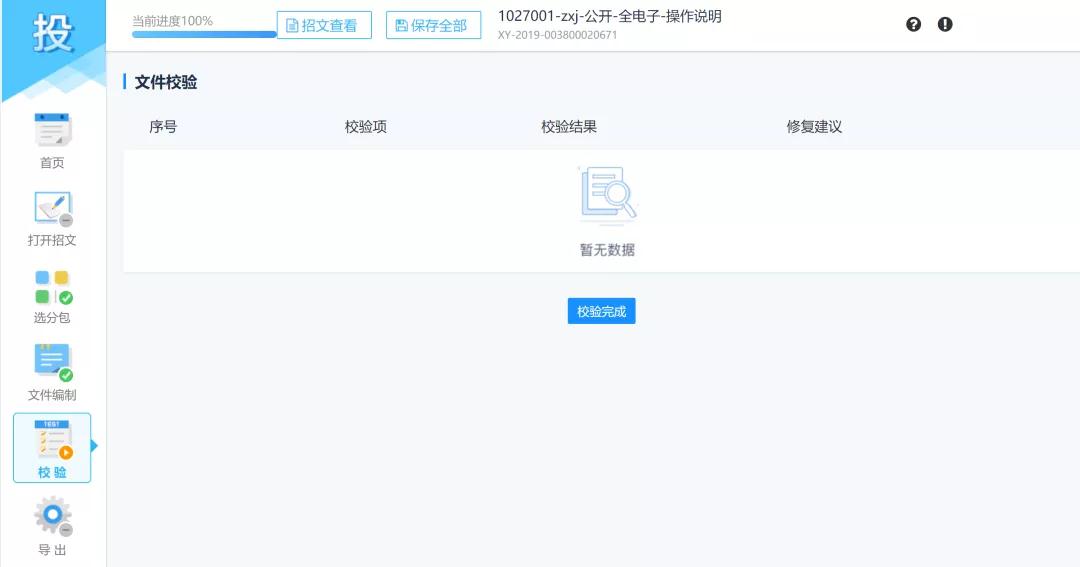The image size is (1080, 567).
Task: Click the 保存全部 save all button
Action: point(433,25)
